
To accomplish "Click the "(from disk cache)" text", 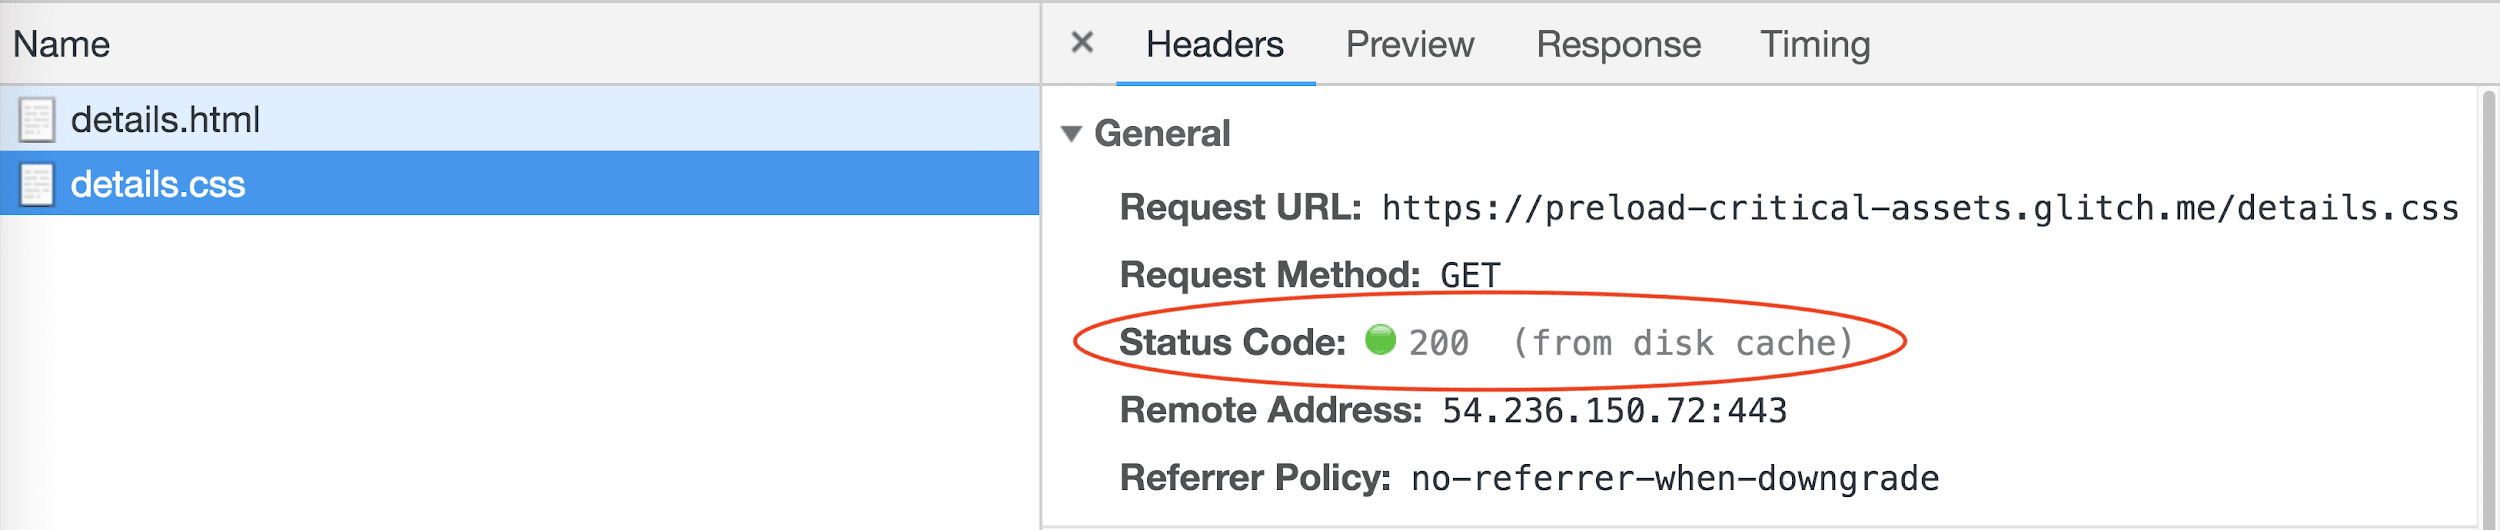I will coord(1683,343).
